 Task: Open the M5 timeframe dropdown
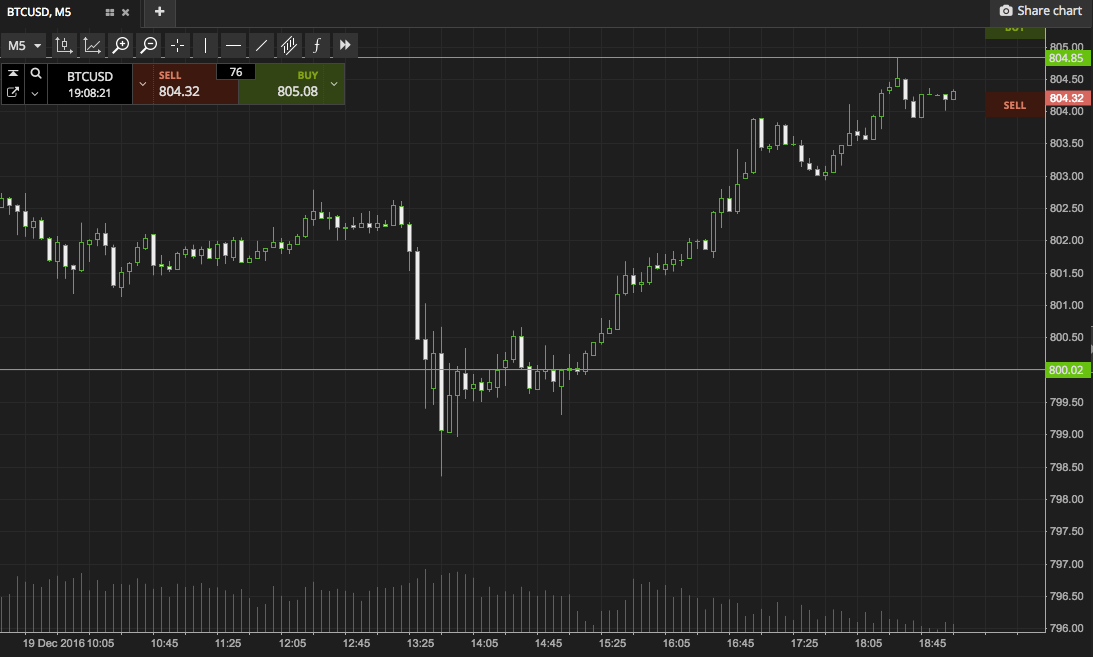point(24,45)
